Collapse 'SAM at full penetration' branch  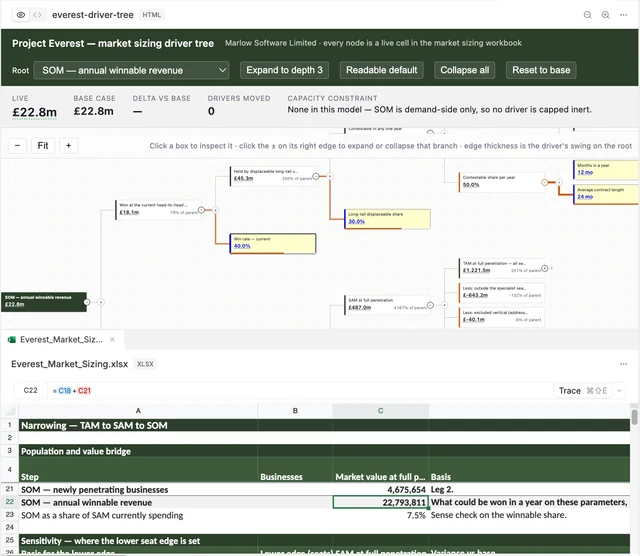coord(430,305)
